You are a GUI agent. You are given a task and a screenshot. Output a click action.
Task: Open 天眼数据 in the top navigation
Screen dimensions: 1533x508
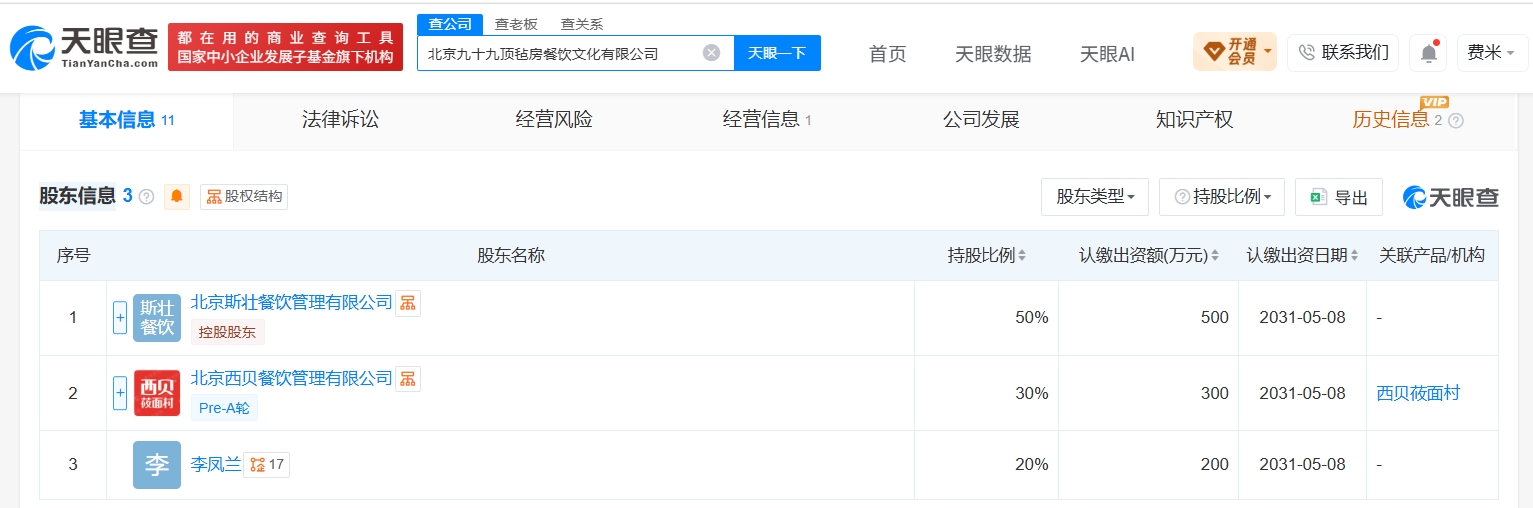[993, 54]
